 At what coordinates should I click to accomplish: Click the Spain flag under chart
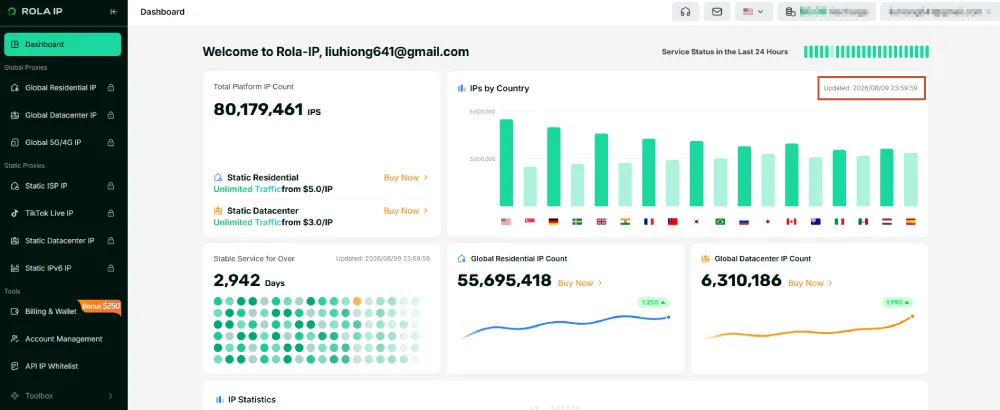pos(911,222)
